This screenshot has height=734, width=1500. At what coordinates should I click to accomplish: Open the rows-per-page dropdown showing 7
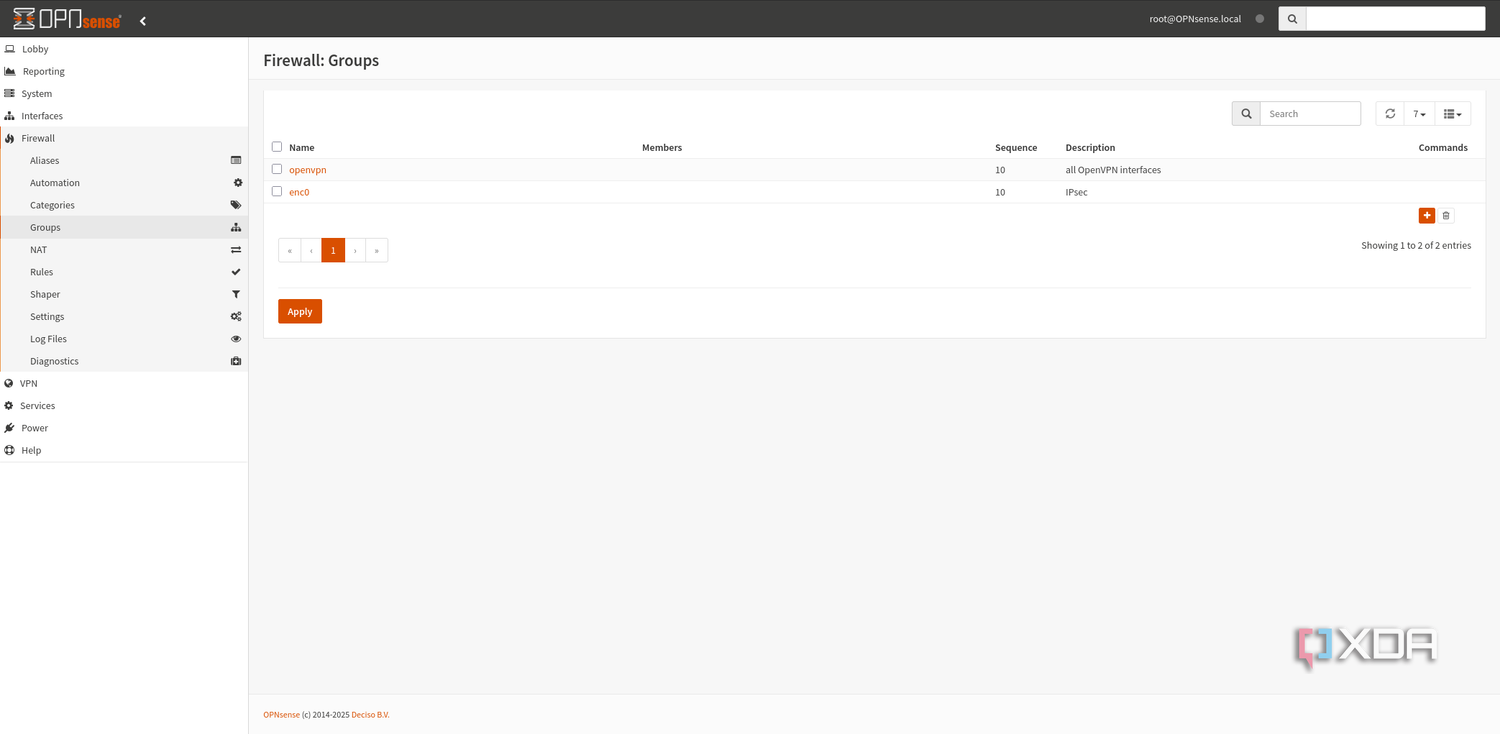click(x=1419, y=114)
